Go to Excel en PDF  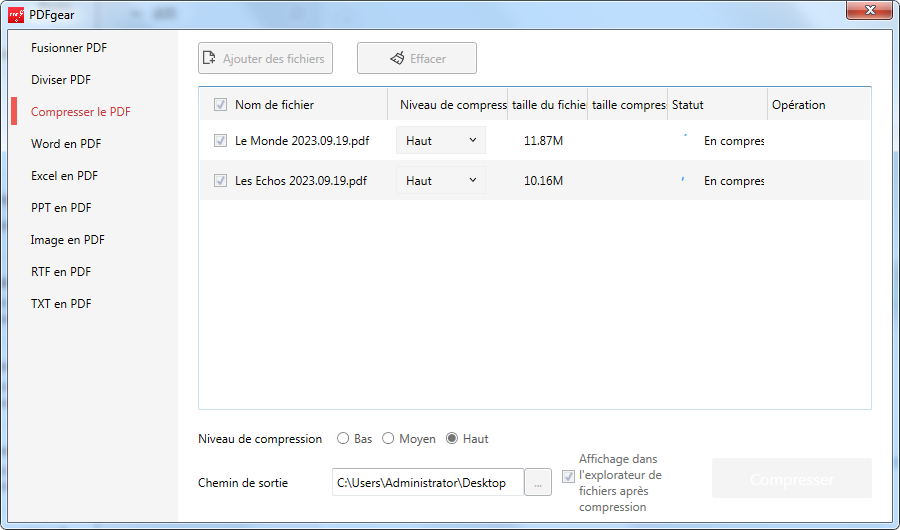pos(64,176)
